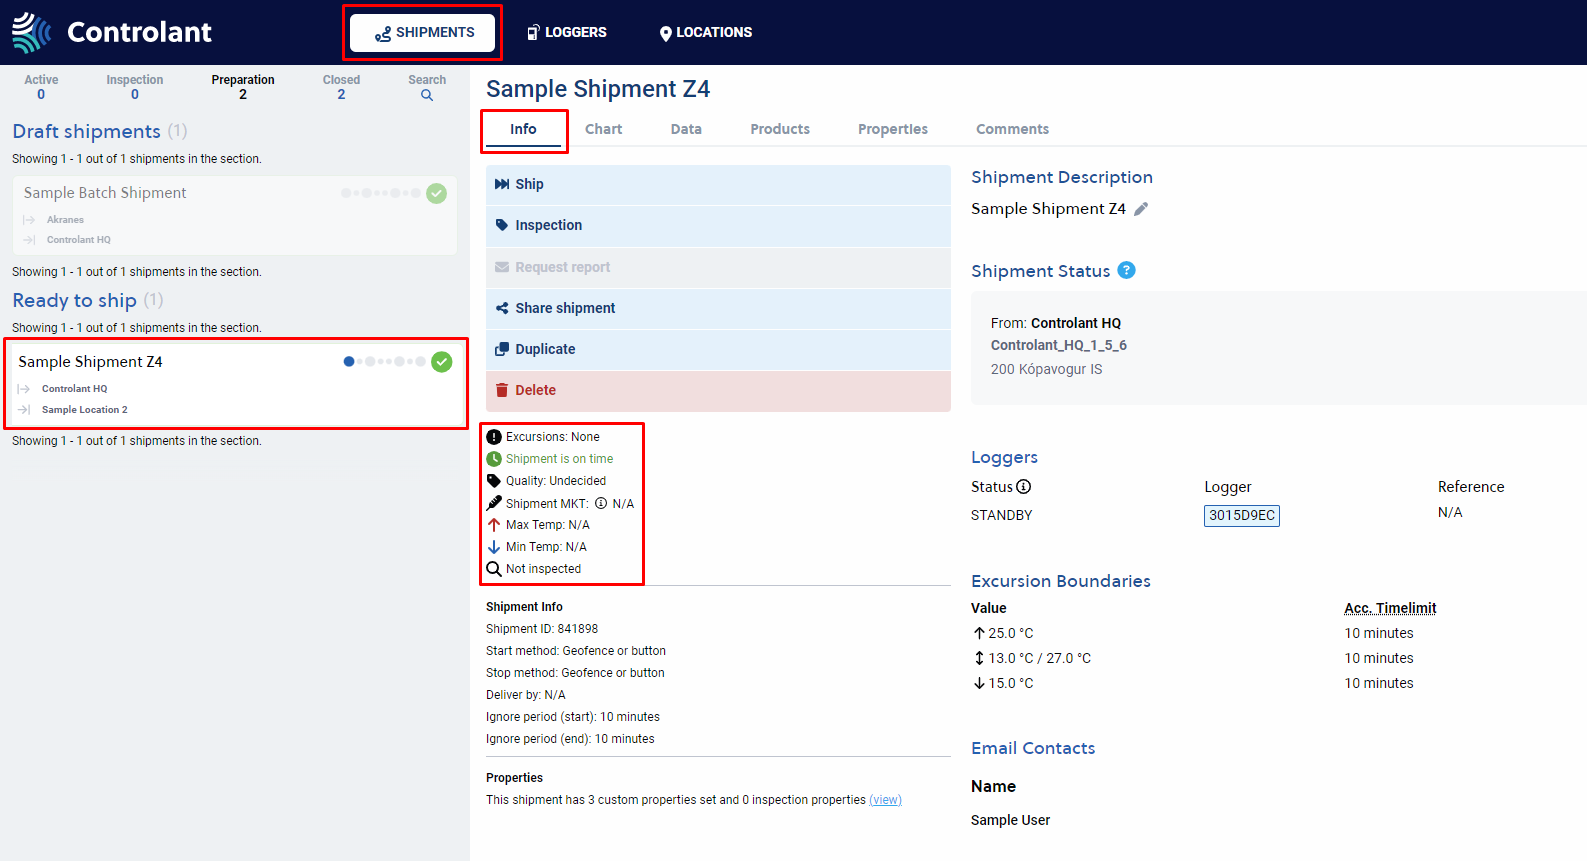Click the Min Temp down arrow
1587x861 pixels.
[x=494, y=547]
